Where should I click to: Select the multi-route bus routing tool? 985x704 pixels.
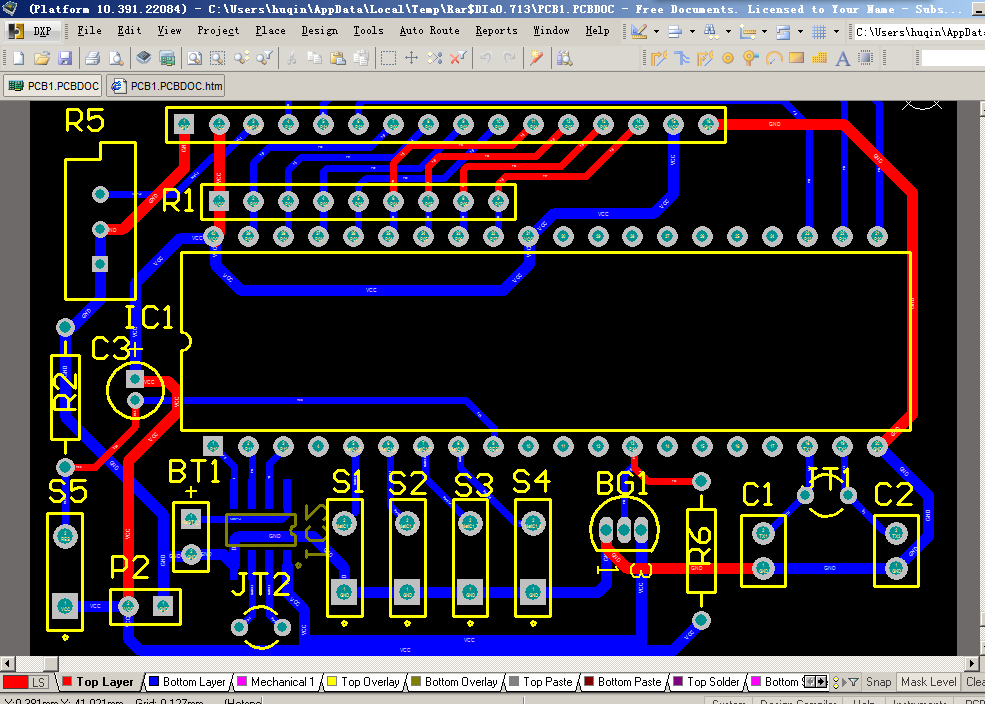[682, 58]
